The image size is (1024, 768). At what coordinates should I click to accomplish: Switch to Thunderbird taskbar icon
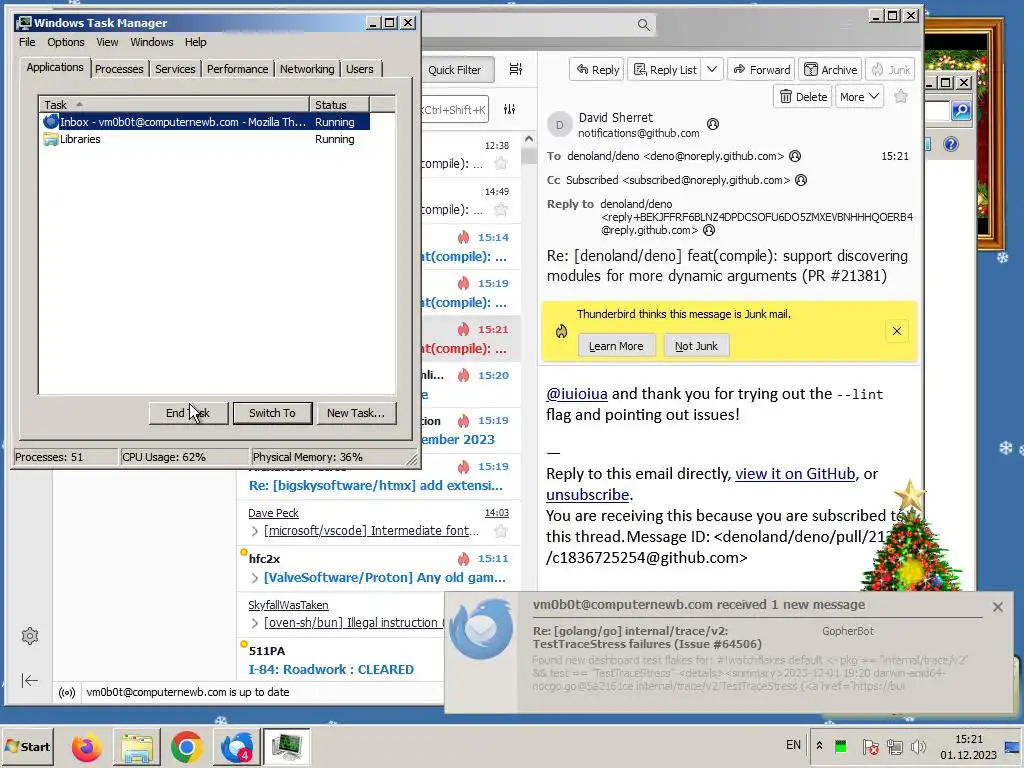236,746
